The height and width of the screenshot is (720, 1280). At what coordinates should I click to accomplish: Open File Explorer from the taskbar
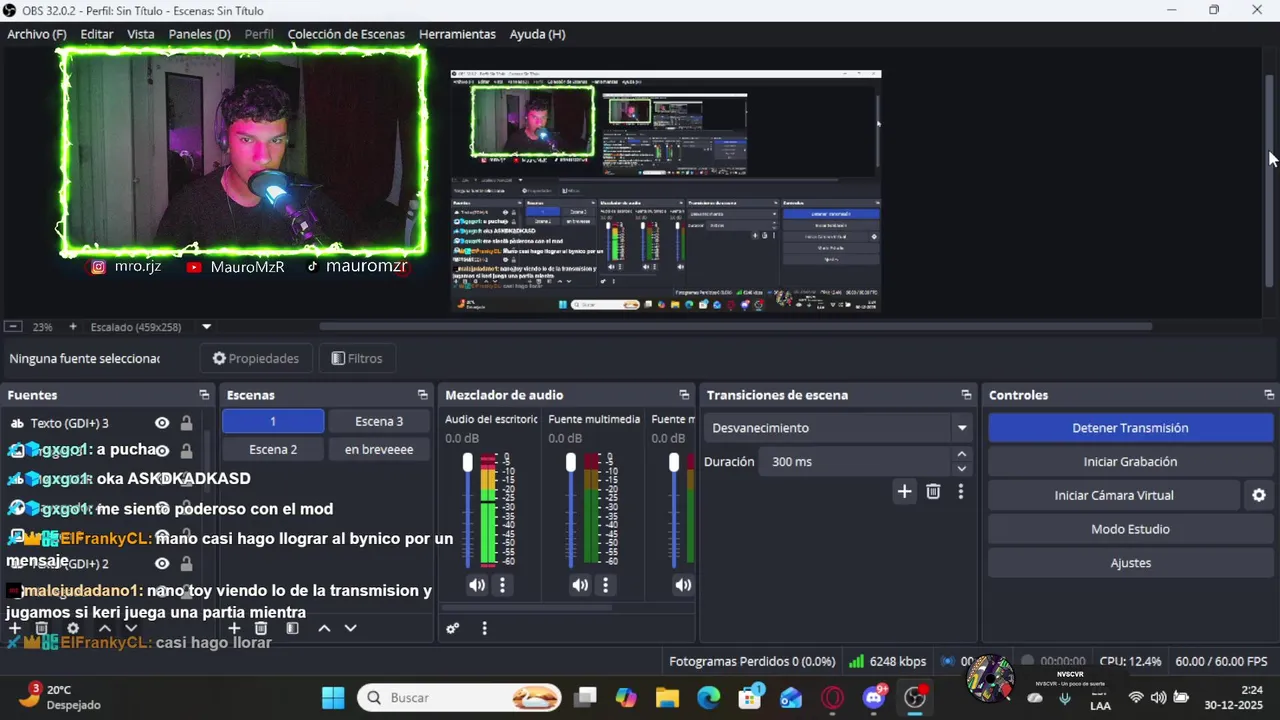pyautogui.click(x=667, y=698)
